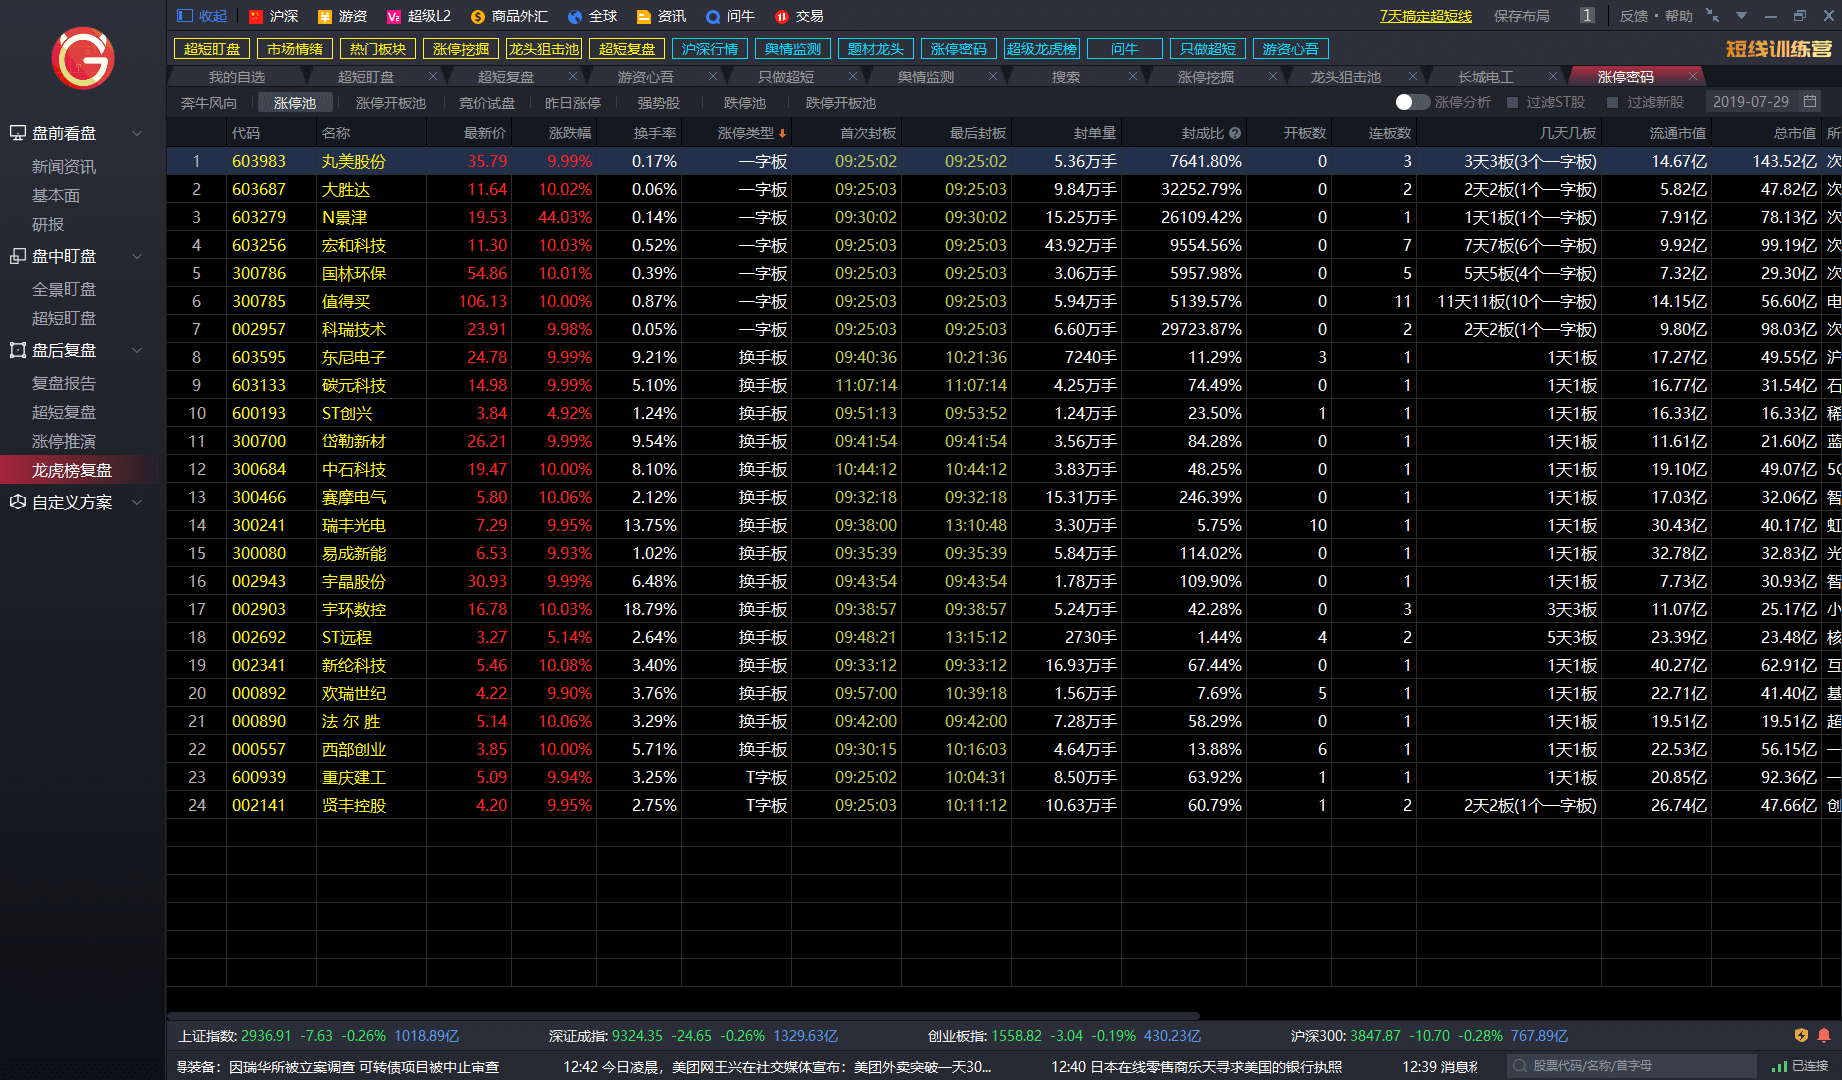This screenshot has width=1842, height=1080.
Task: Close the 龙头狙击池 tab
Action: pyautogui.click(x=1413, y=76)
